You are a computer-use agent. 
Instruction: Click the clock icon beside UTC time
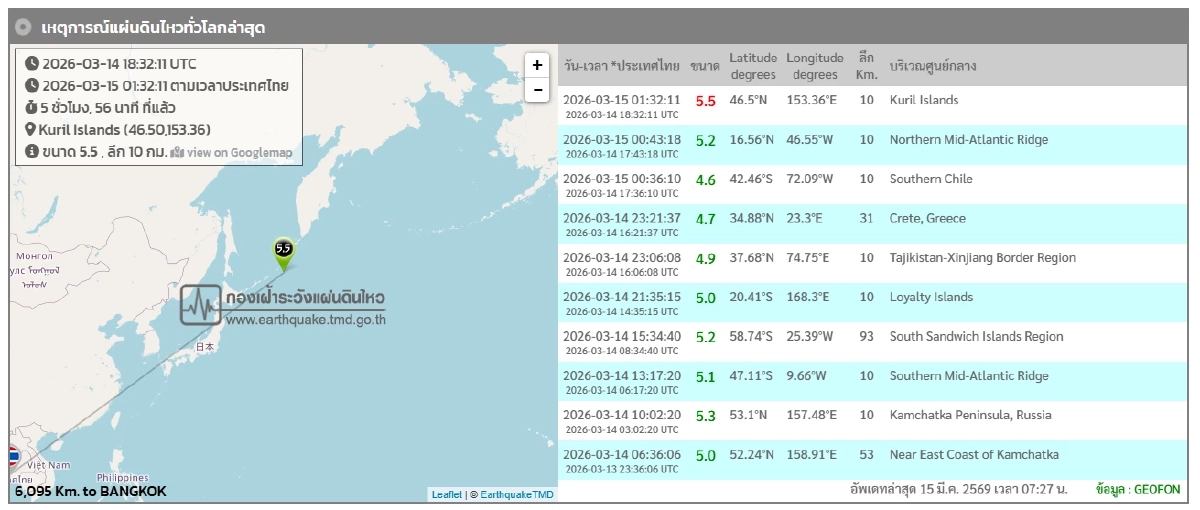[x=31, y=63]
